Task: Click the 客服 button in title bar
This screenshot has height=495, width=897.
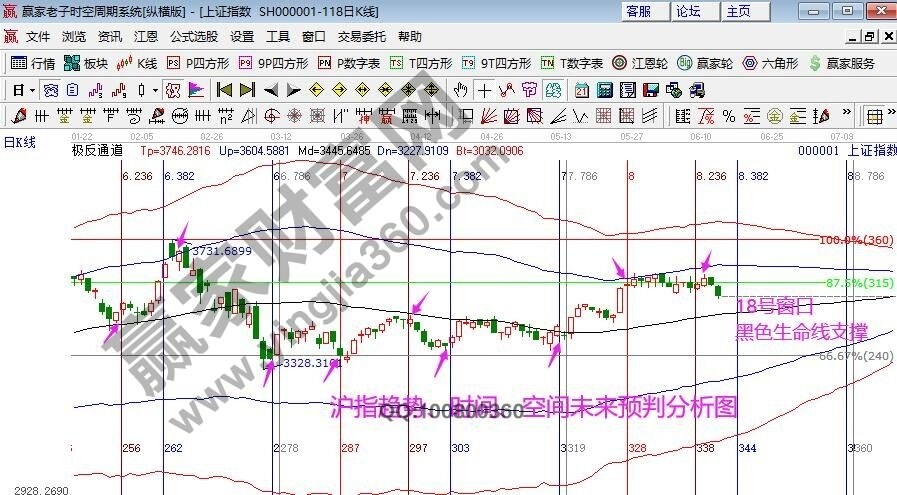Action: pyautogui.click(x=644, y=11)
